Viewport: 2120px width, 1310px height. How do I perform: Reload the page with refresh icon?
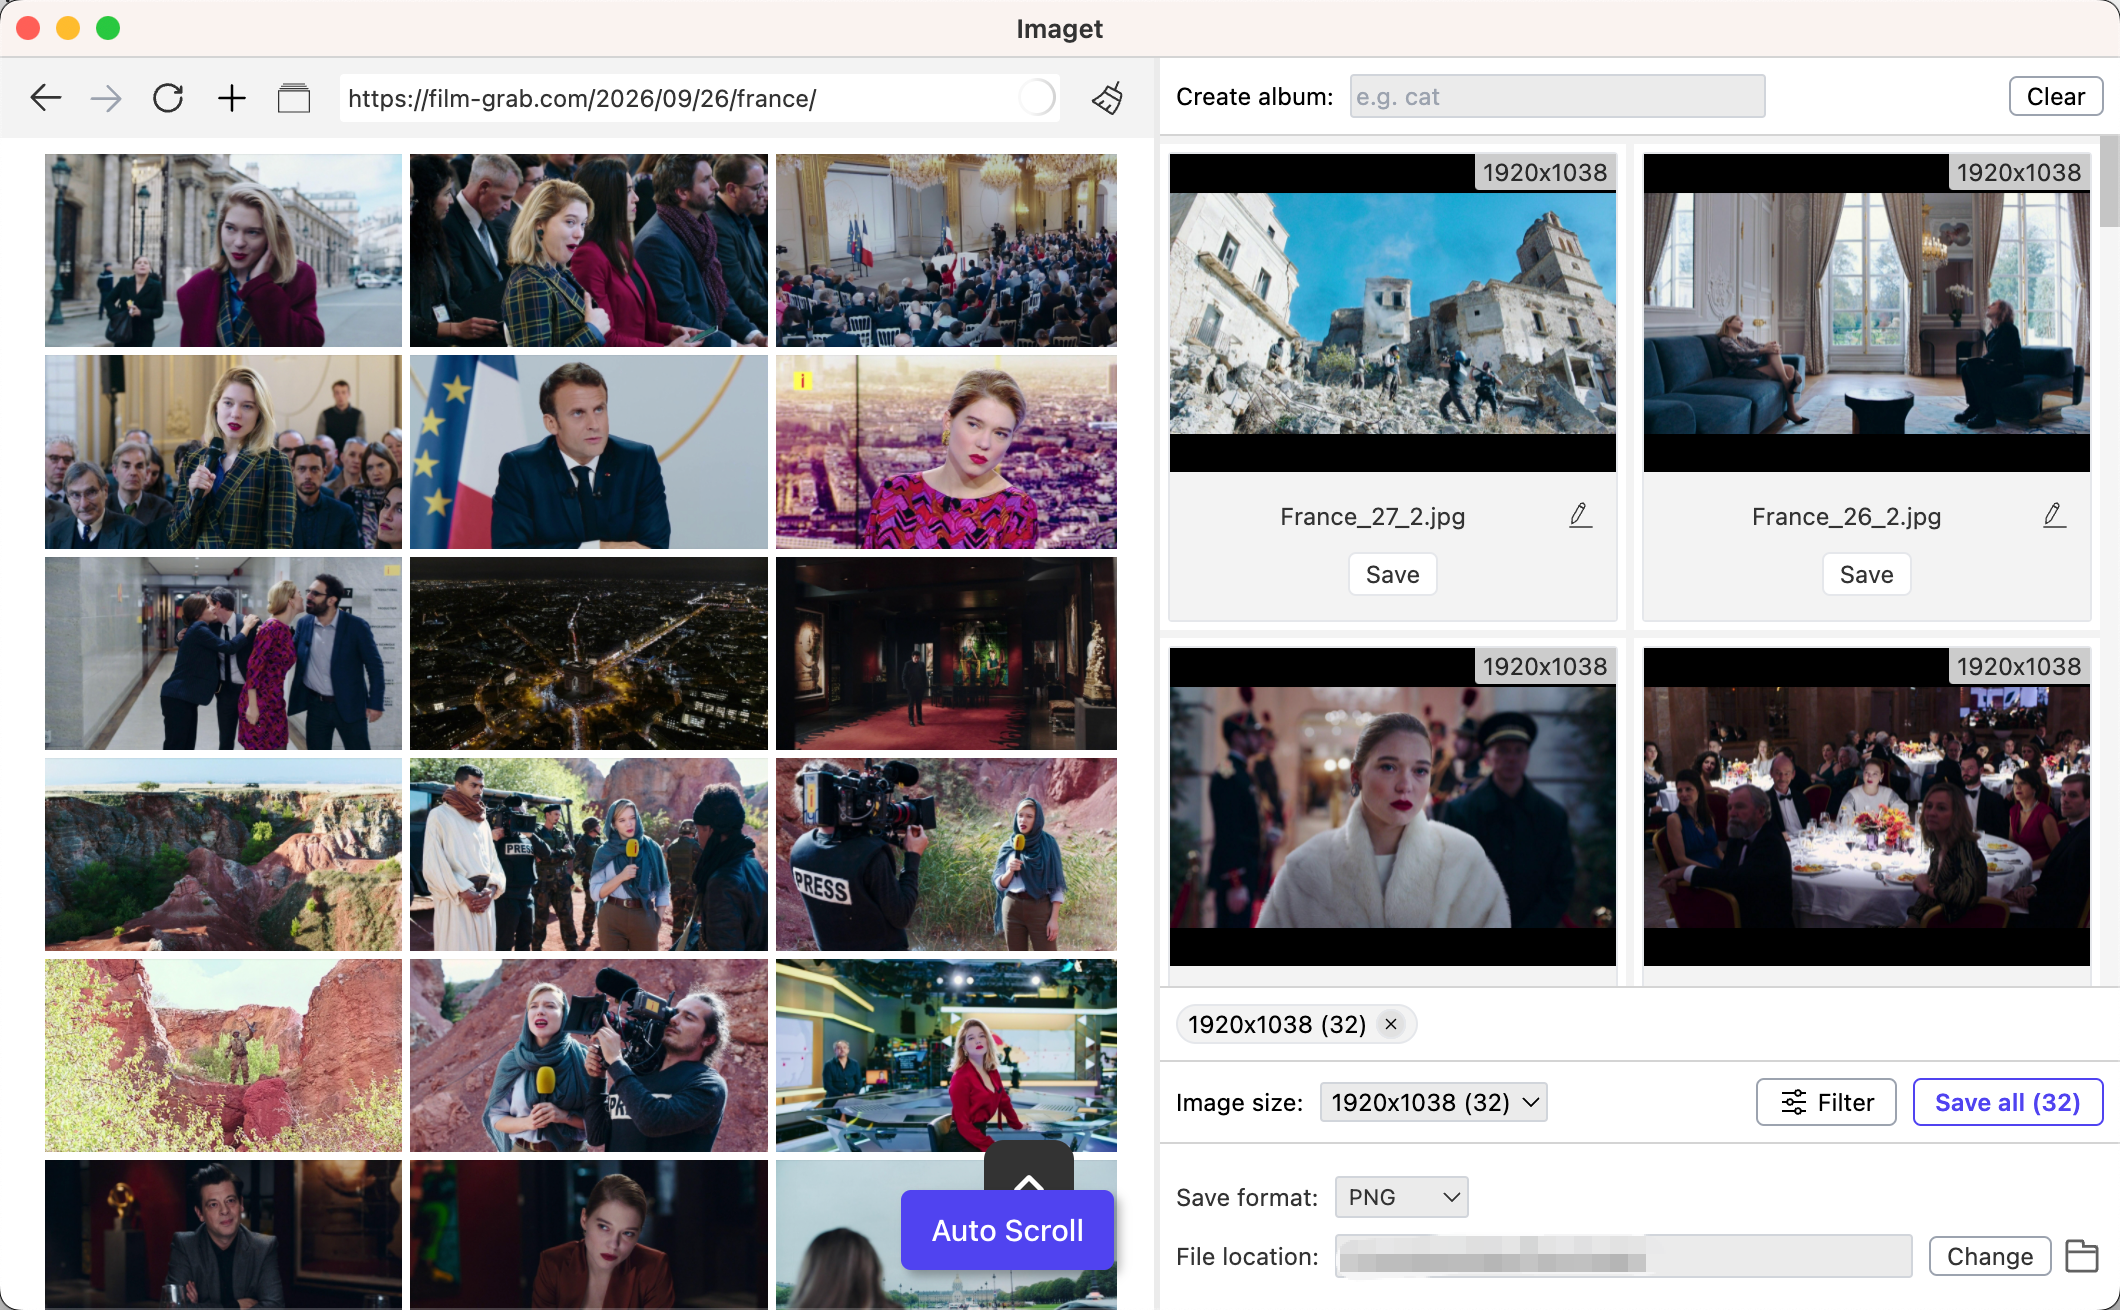[168, 98]
